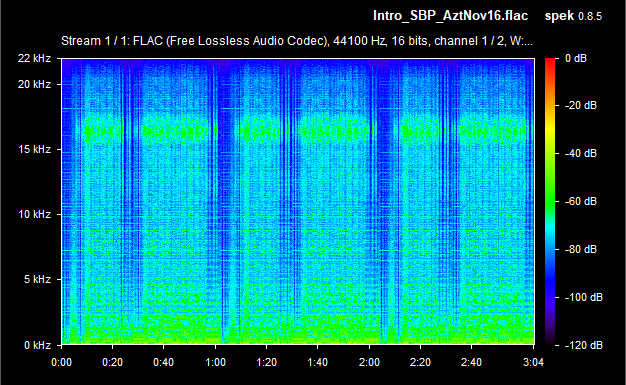Click the 15 kHz frequency axis label
This screenshot has height=385, width=626.
click(x=34, y=149)
